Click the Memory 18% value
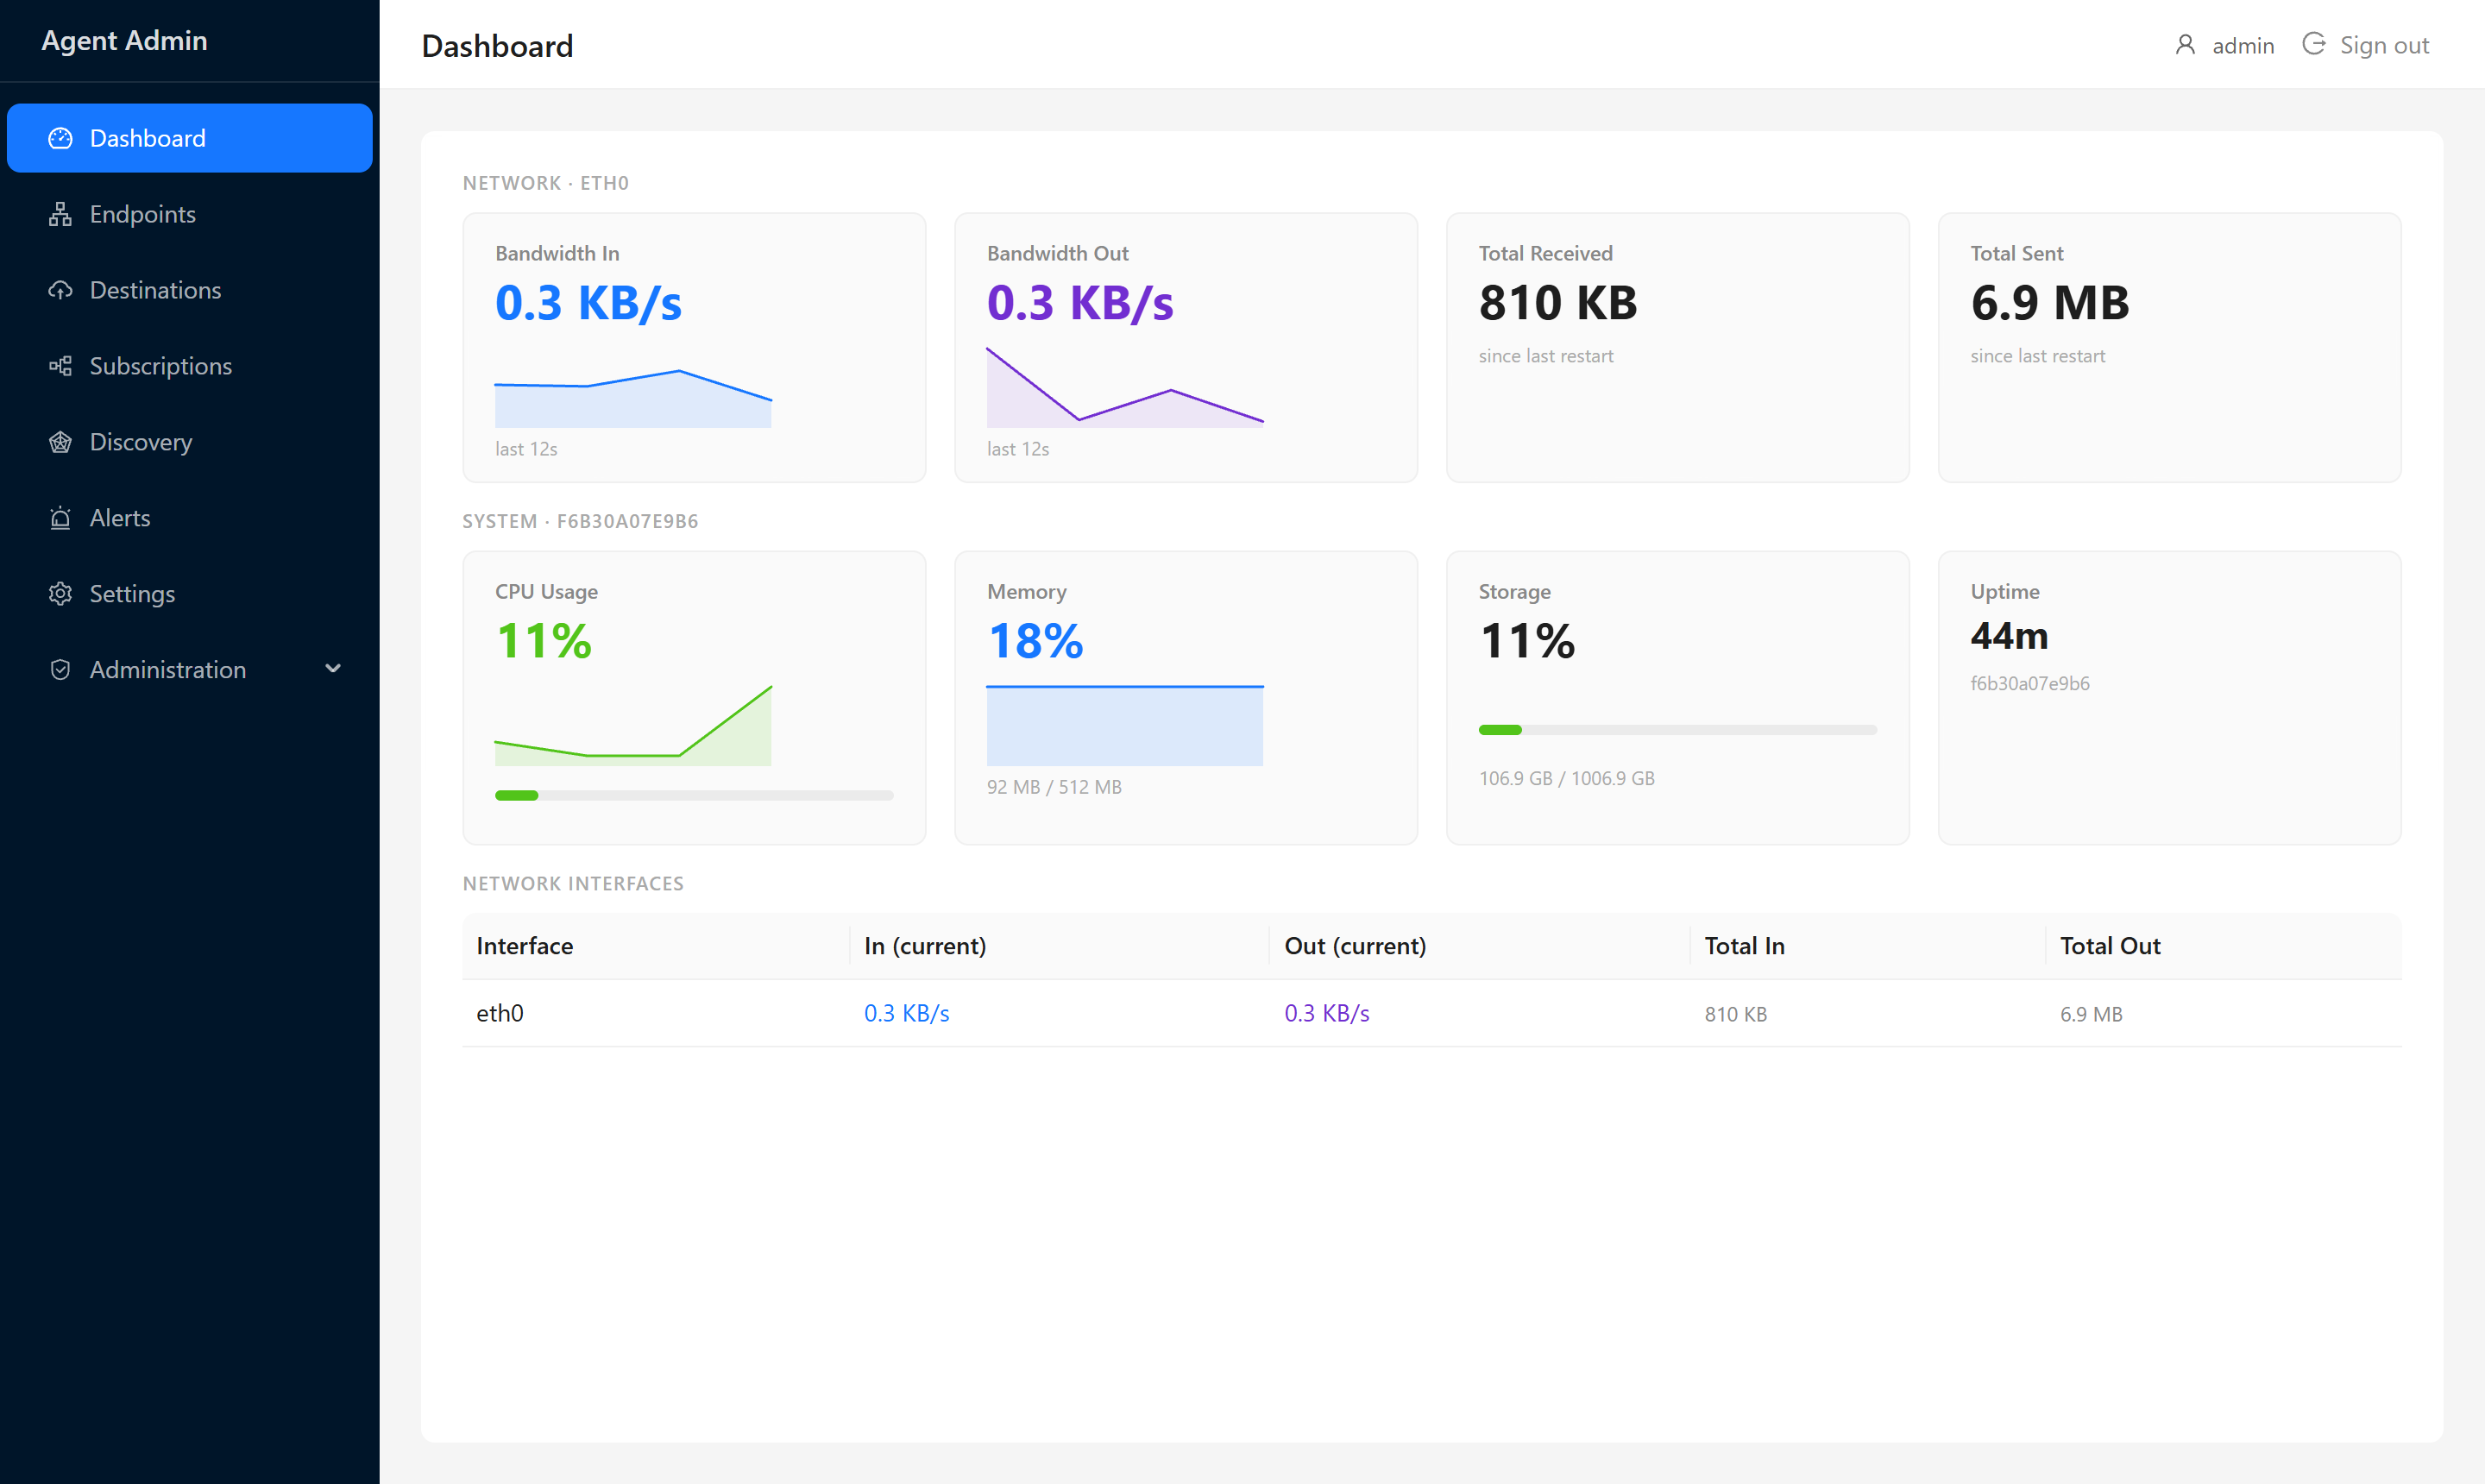The width and height of the screenshot is (2485, 1484). pyautogui.click(x=1036, y=641)
